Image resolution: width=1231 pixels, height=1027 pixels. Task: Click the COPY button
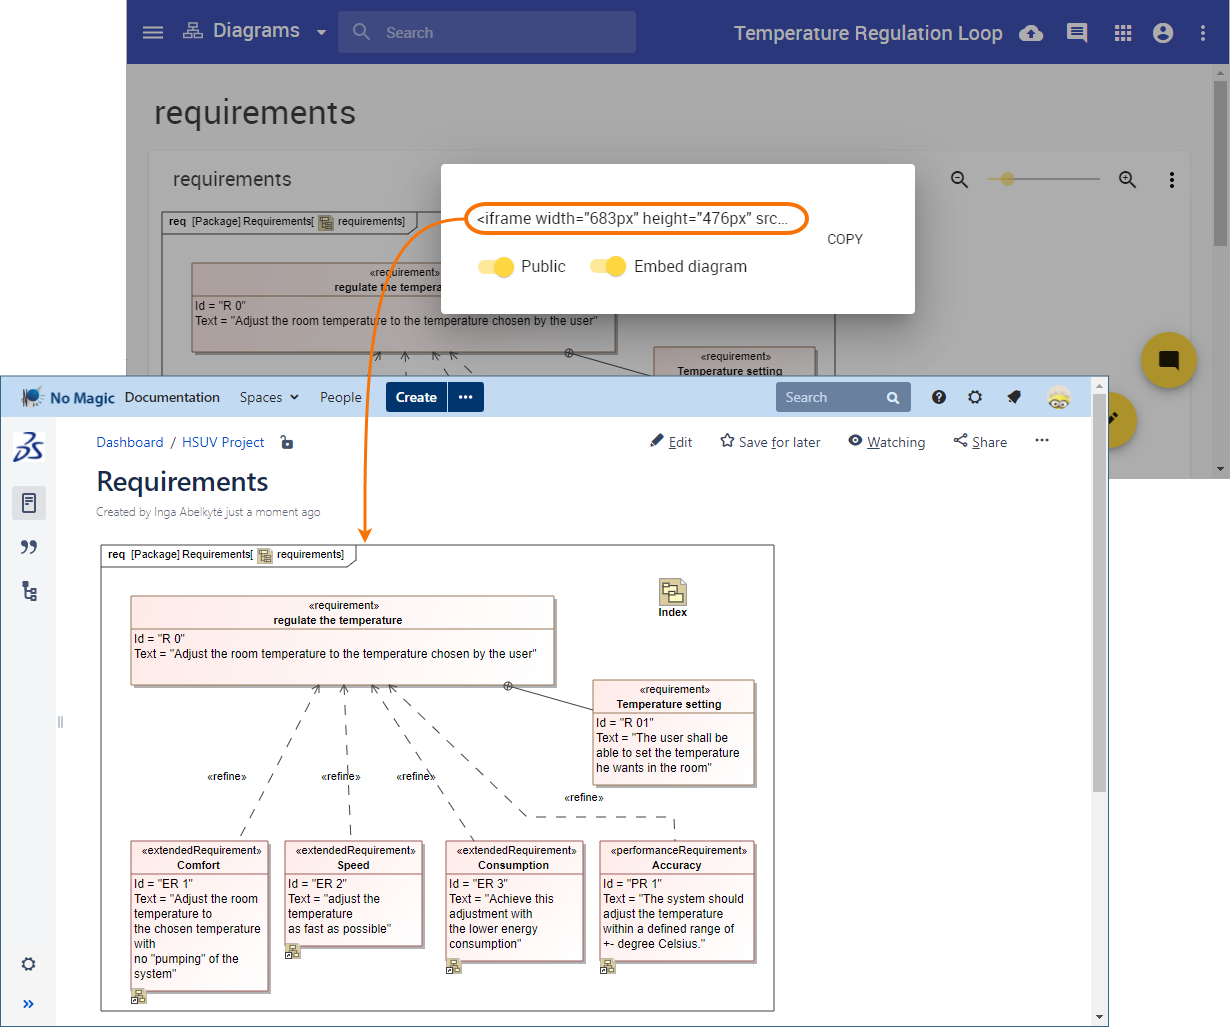click(845, 239)
